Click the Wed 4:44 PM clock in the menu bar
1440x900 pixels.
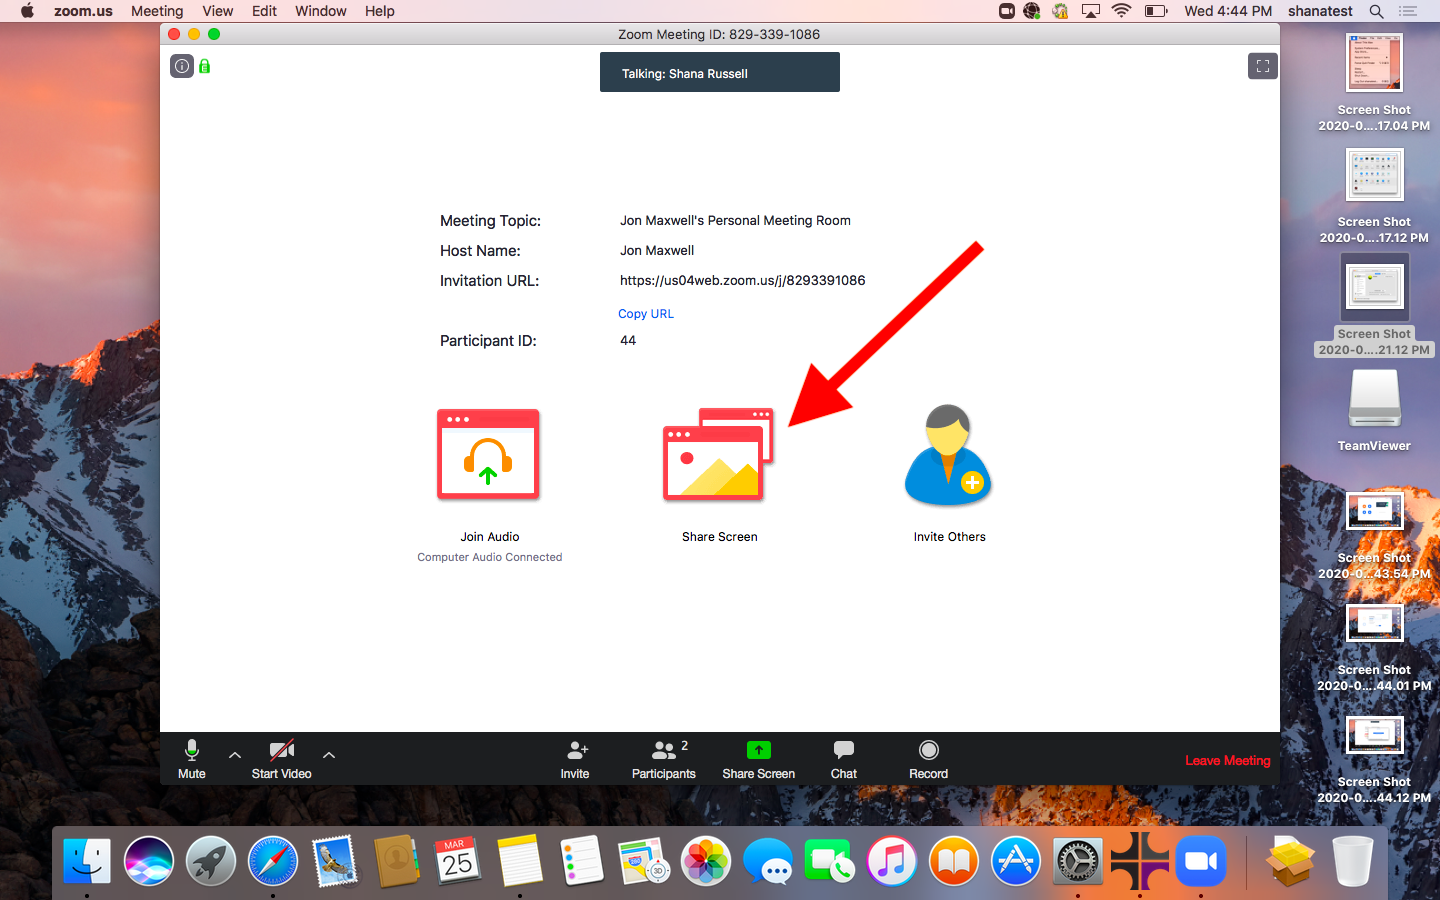[x=1228, y=11]
